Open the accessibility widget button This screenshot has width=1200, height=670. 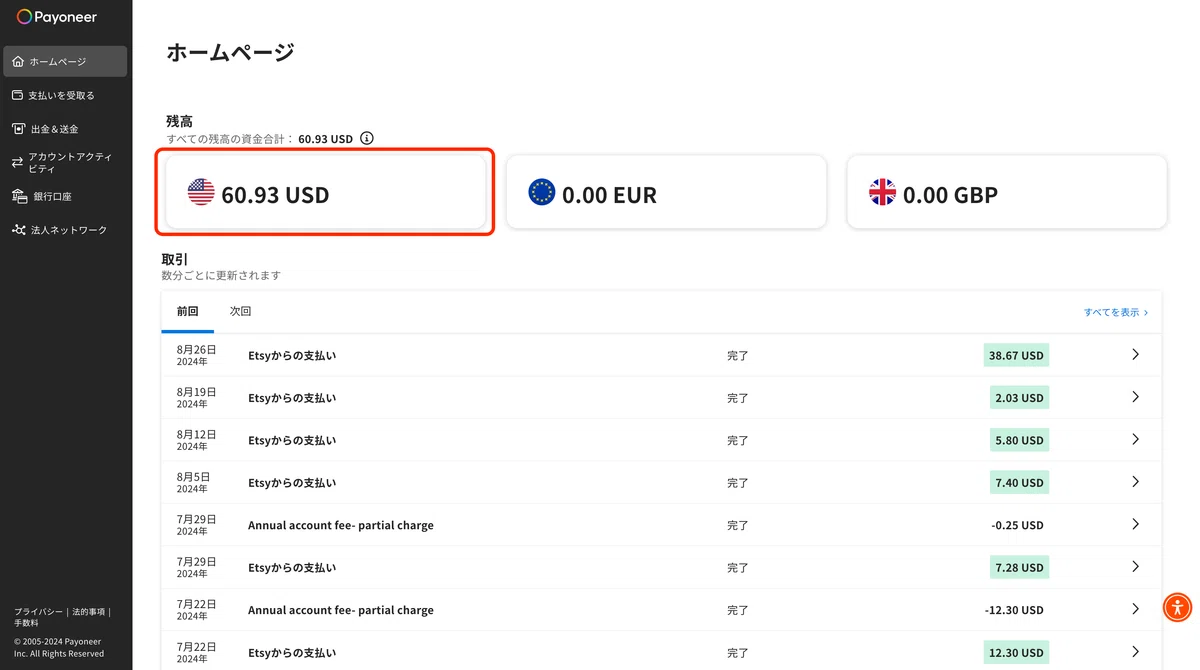(x=1178, y=606)
